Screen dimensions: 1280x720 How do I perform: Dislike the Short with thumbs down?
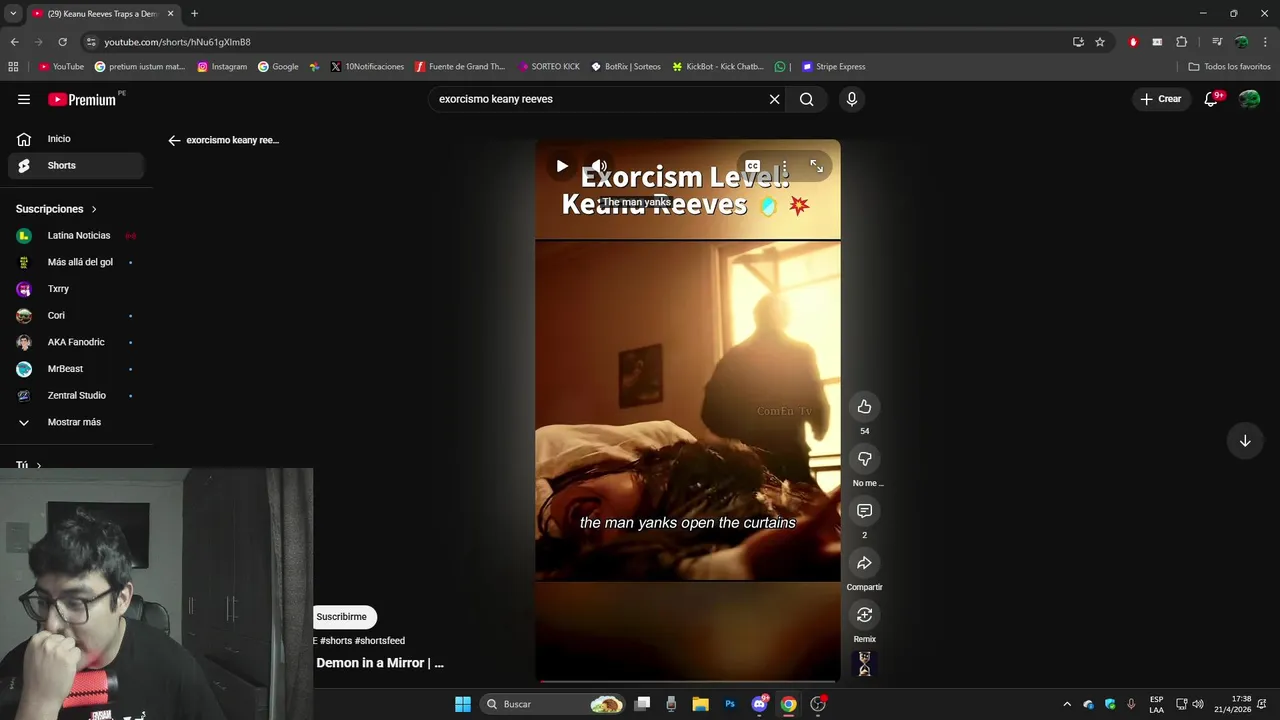[x=865, y=459]
